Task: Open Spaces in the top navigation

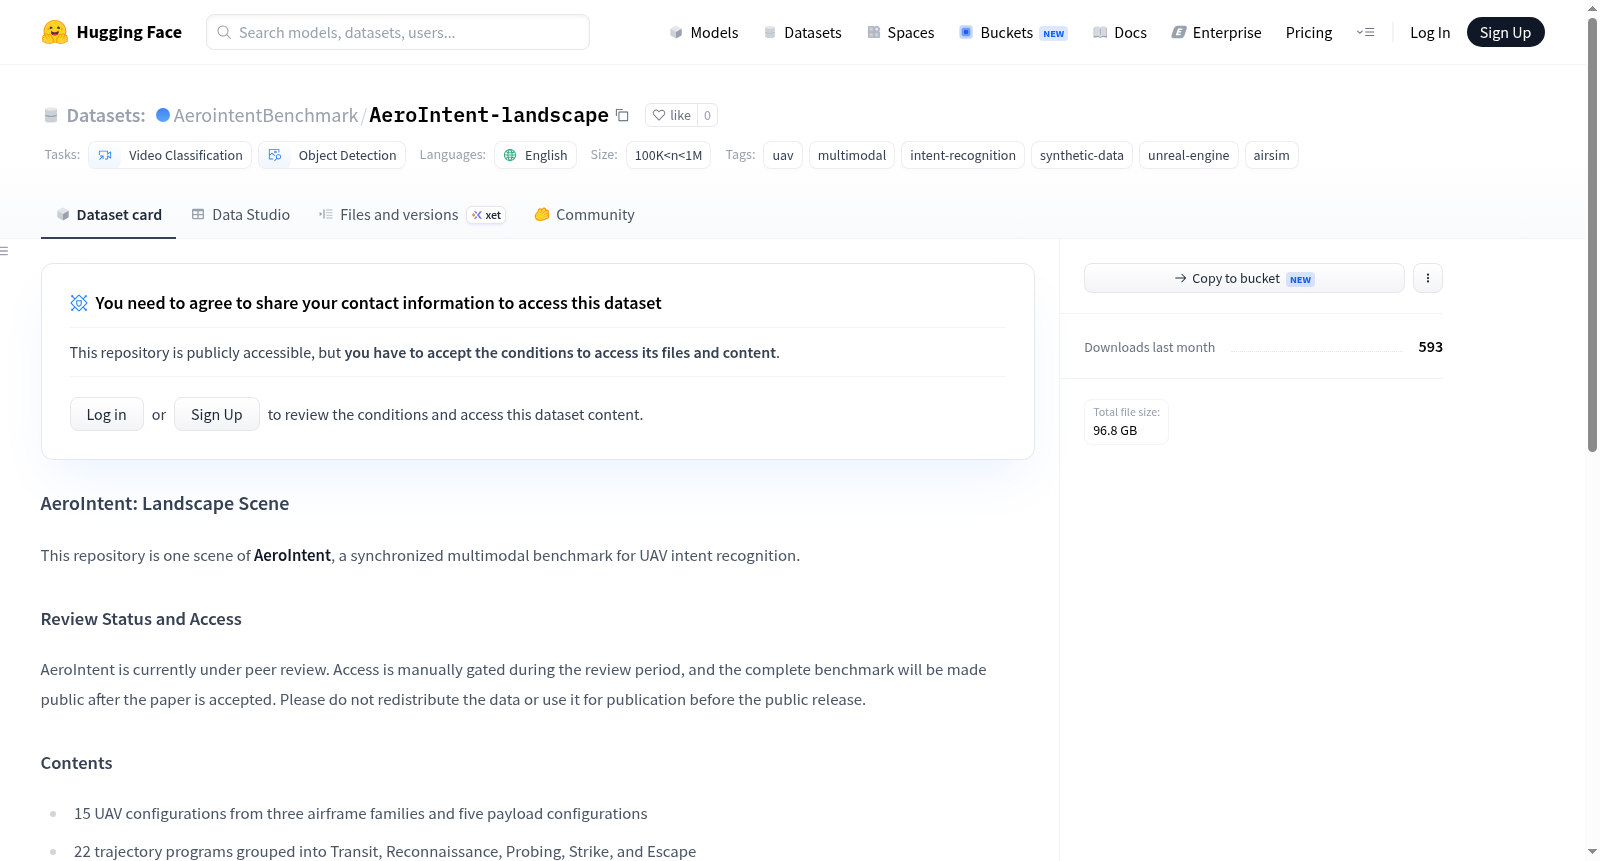Action: coord(900,33)
